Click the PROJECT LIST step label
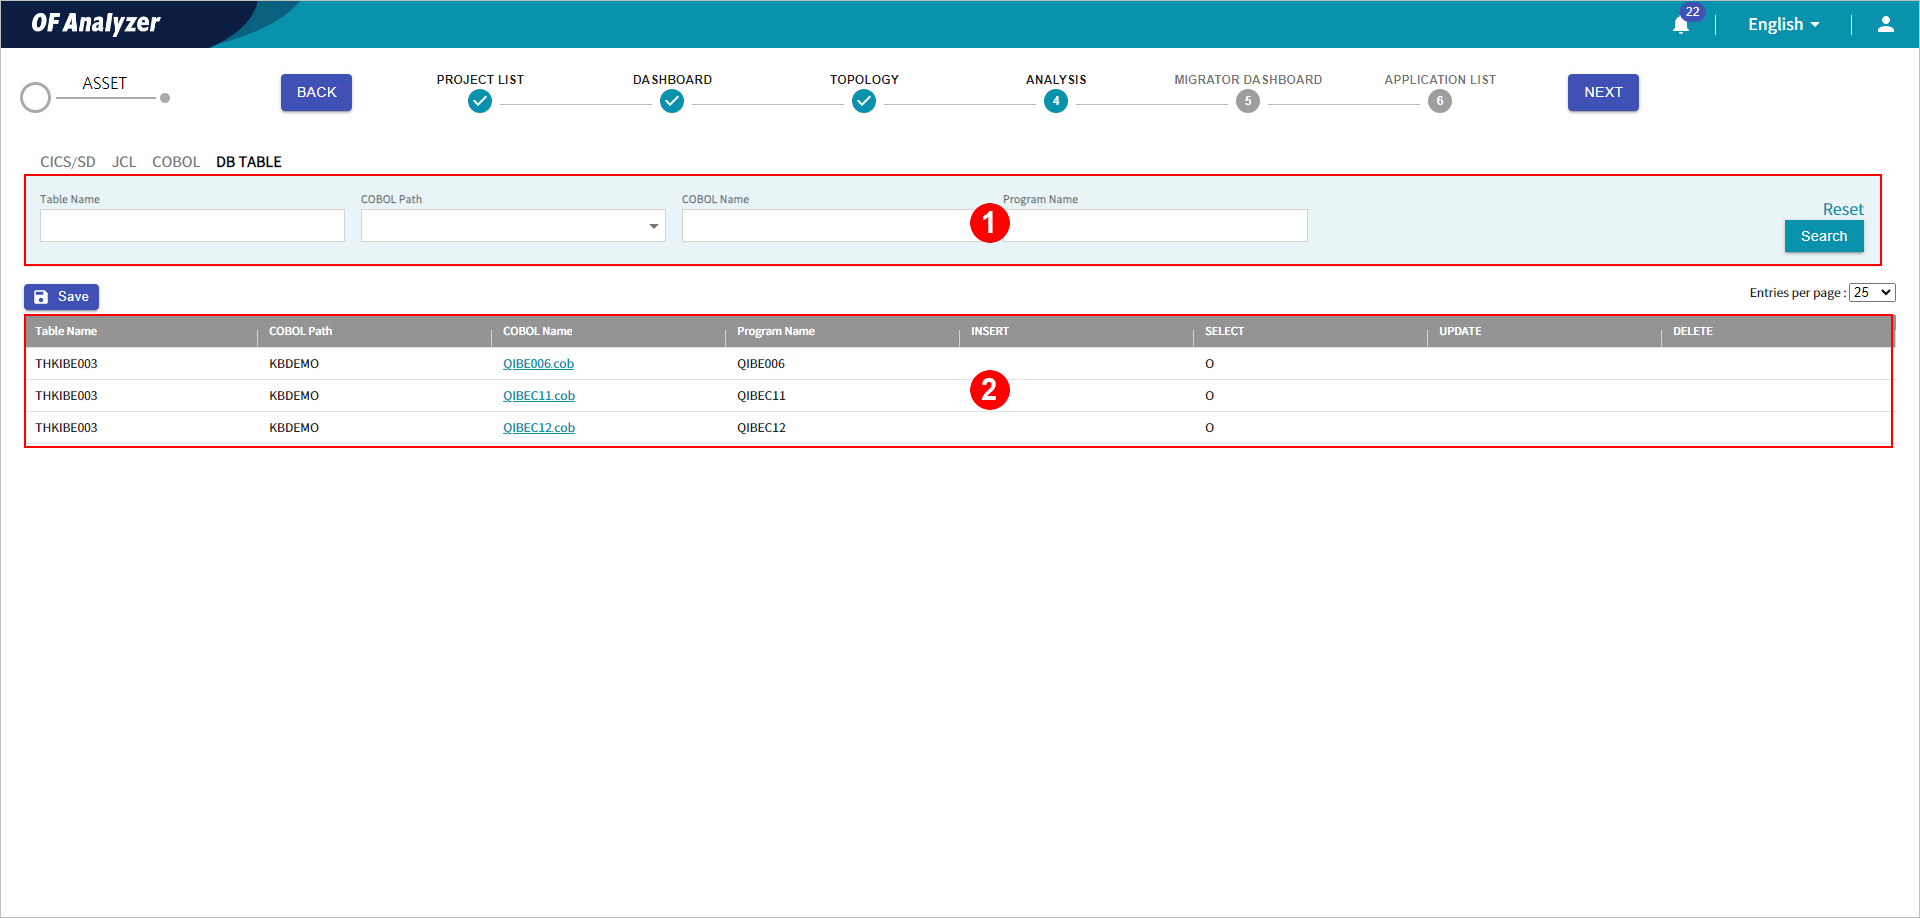1920x918 pixels. click(x=480, y=80)
